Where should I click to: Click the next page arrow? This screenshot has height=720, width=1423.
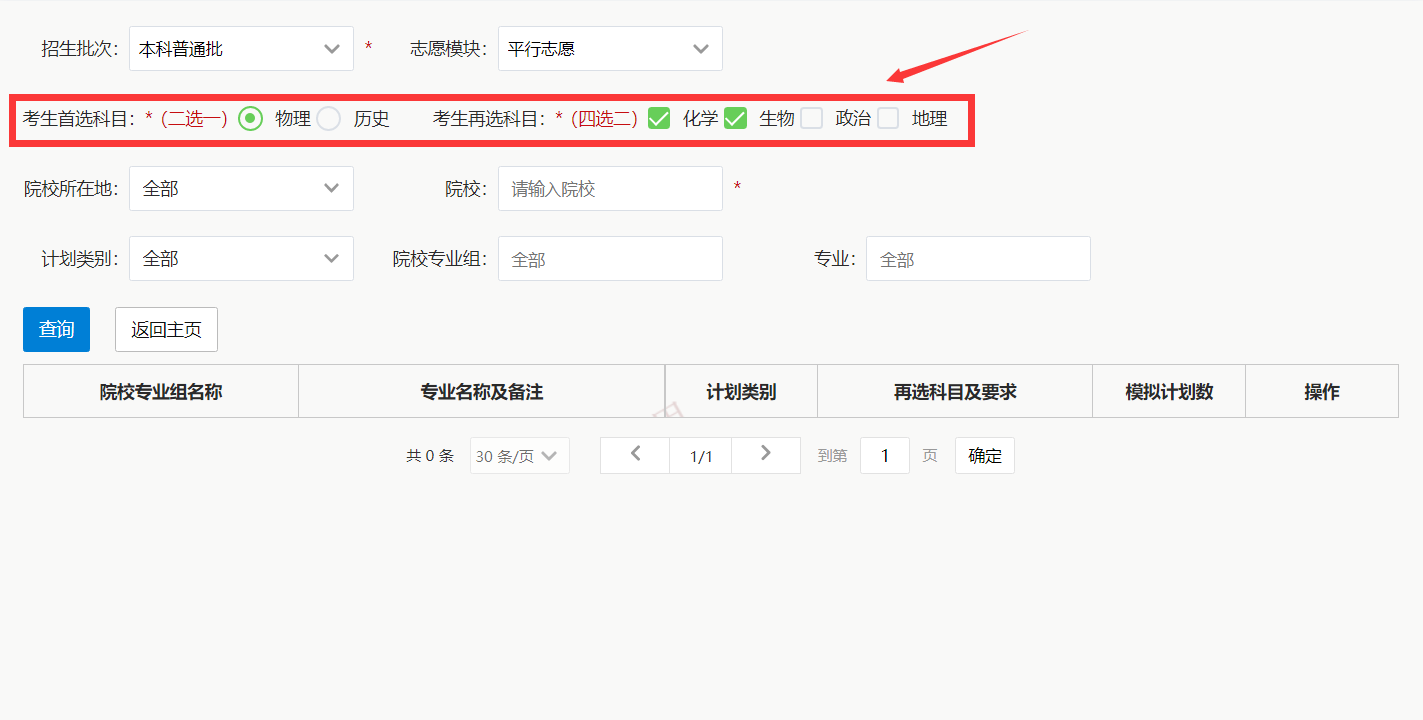[x=766, y=455]
